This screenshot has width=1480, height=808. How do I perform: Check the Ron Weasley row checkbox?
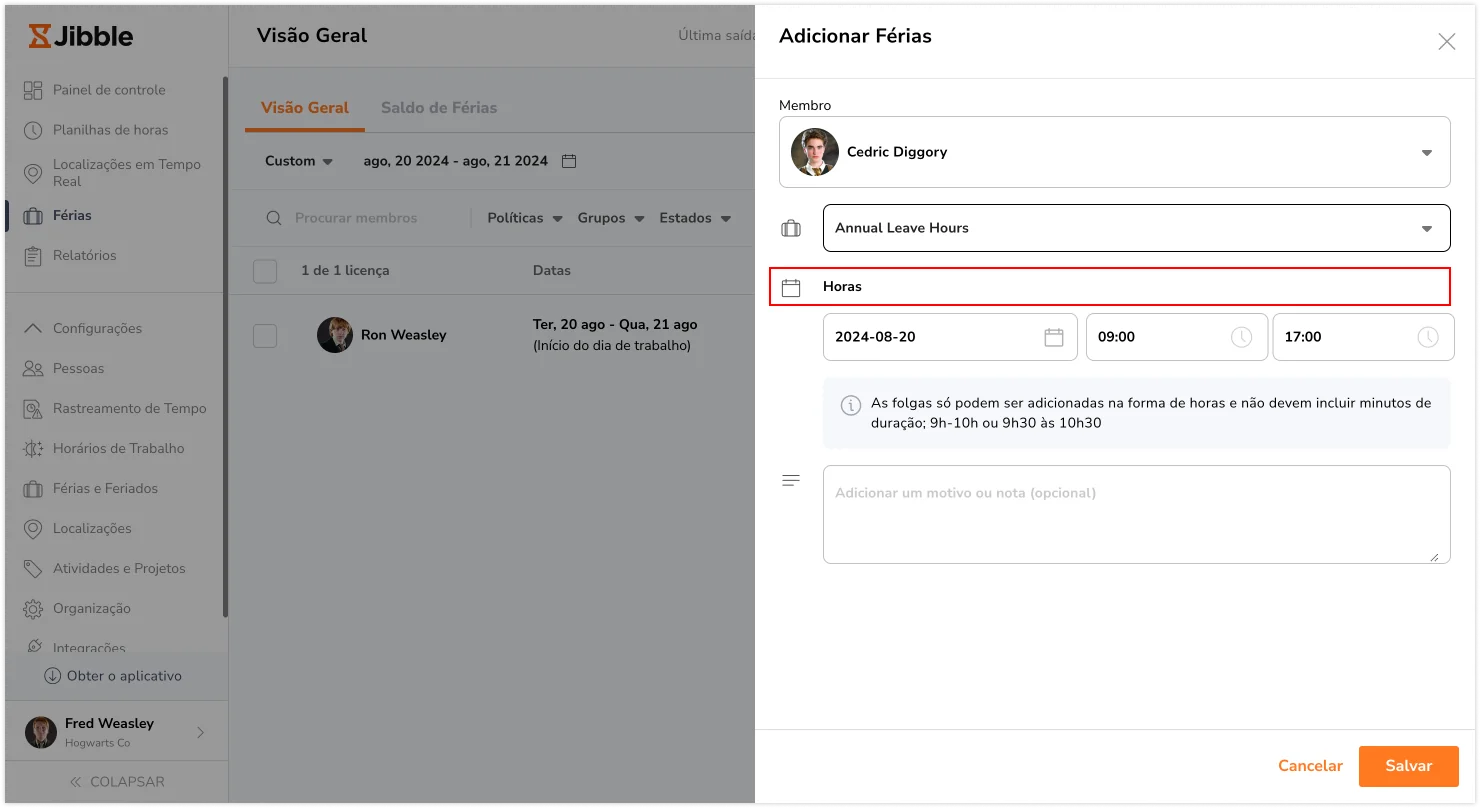point(265,336)
